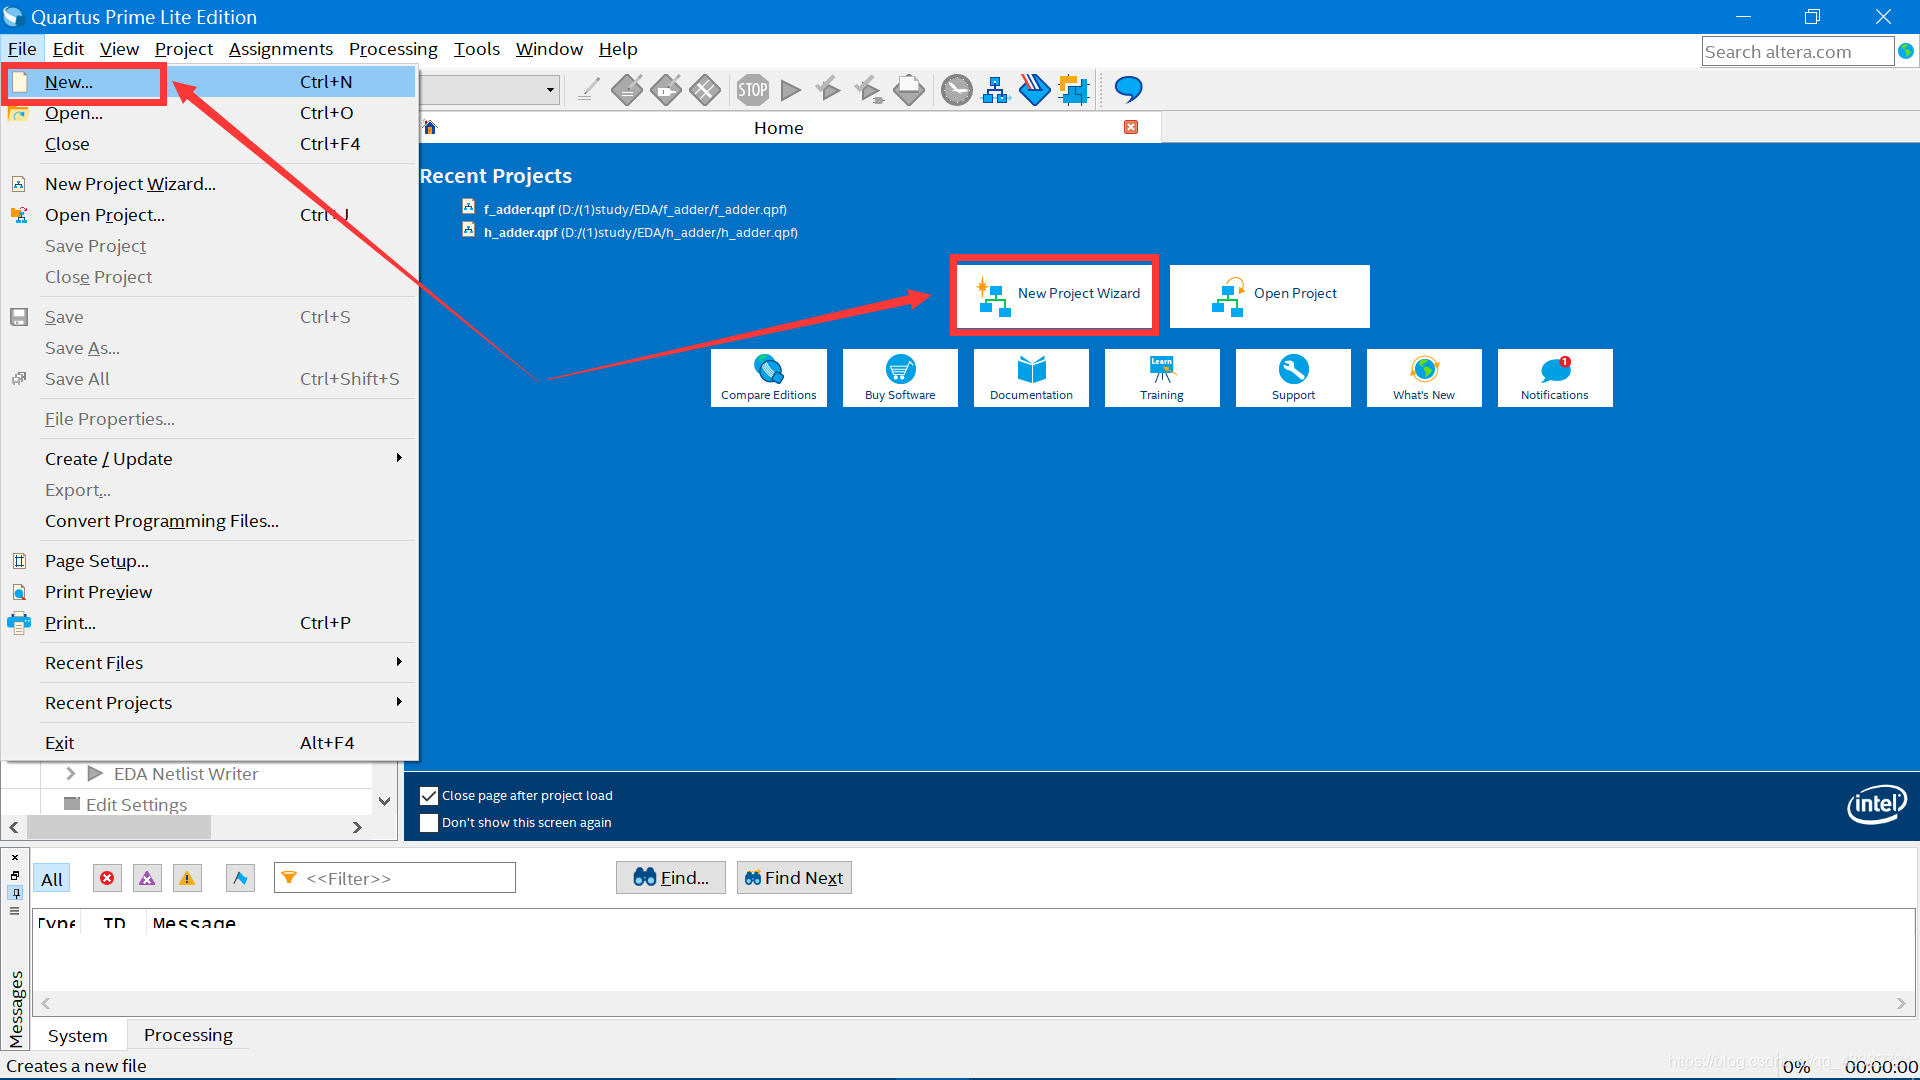
Task: Toggle warning messages filter icon
Action: point(187,878)
